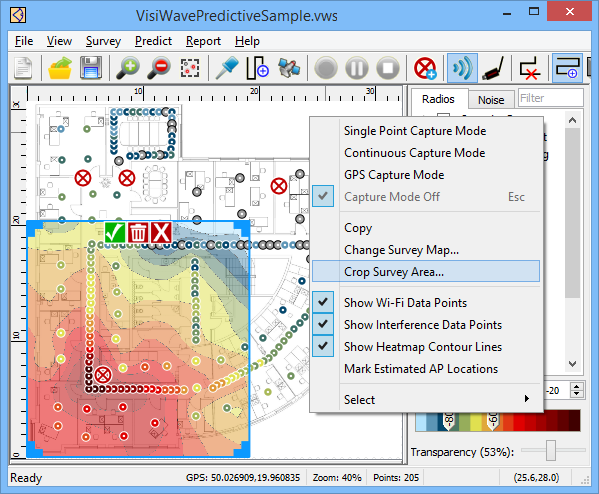This screenshot has height=494, width=599.
Task: Click the red trash can crop icon
Action: (138, 232)
